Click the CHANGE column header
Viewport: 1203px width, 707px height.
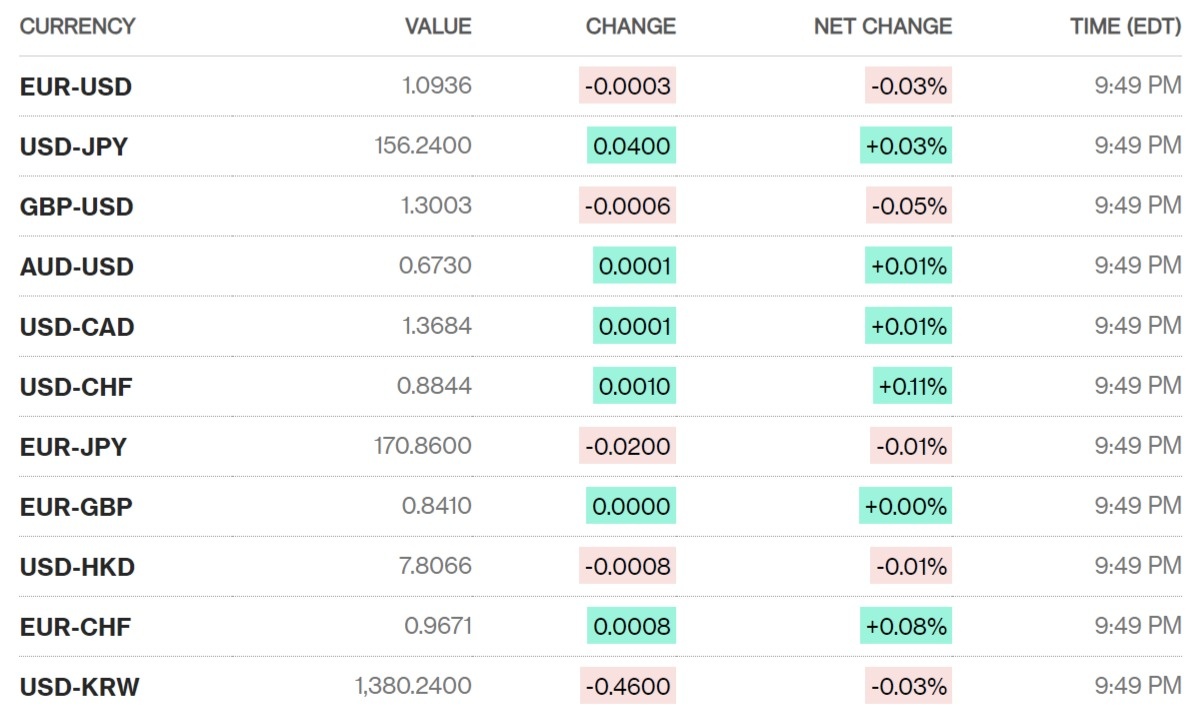pos(630,27)
